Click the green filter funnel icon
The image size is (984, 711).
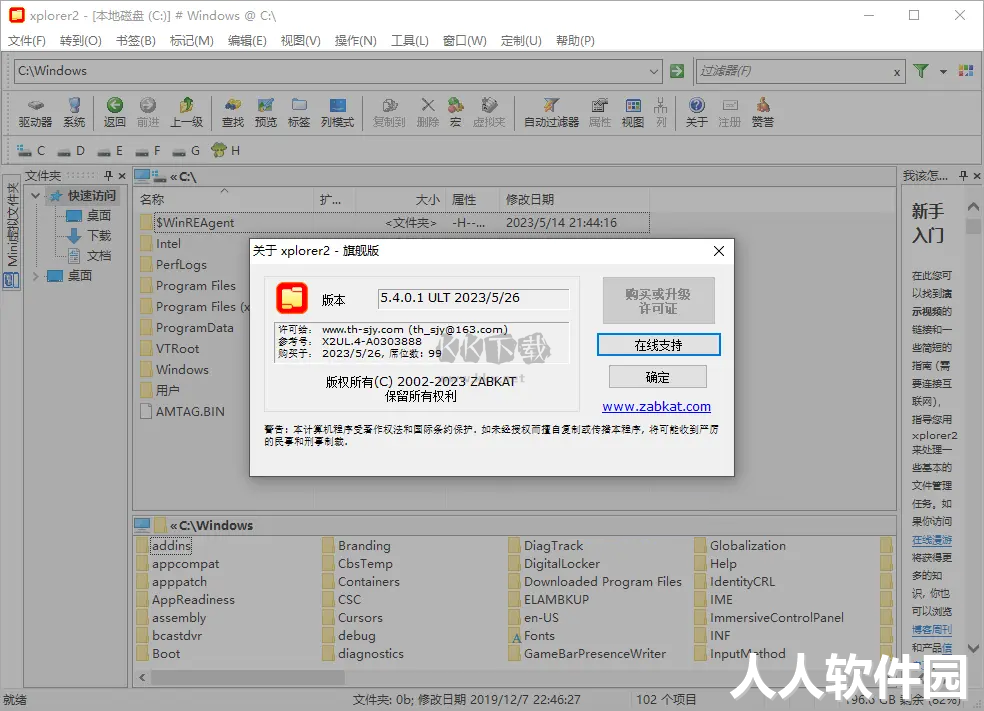point(921,71)
